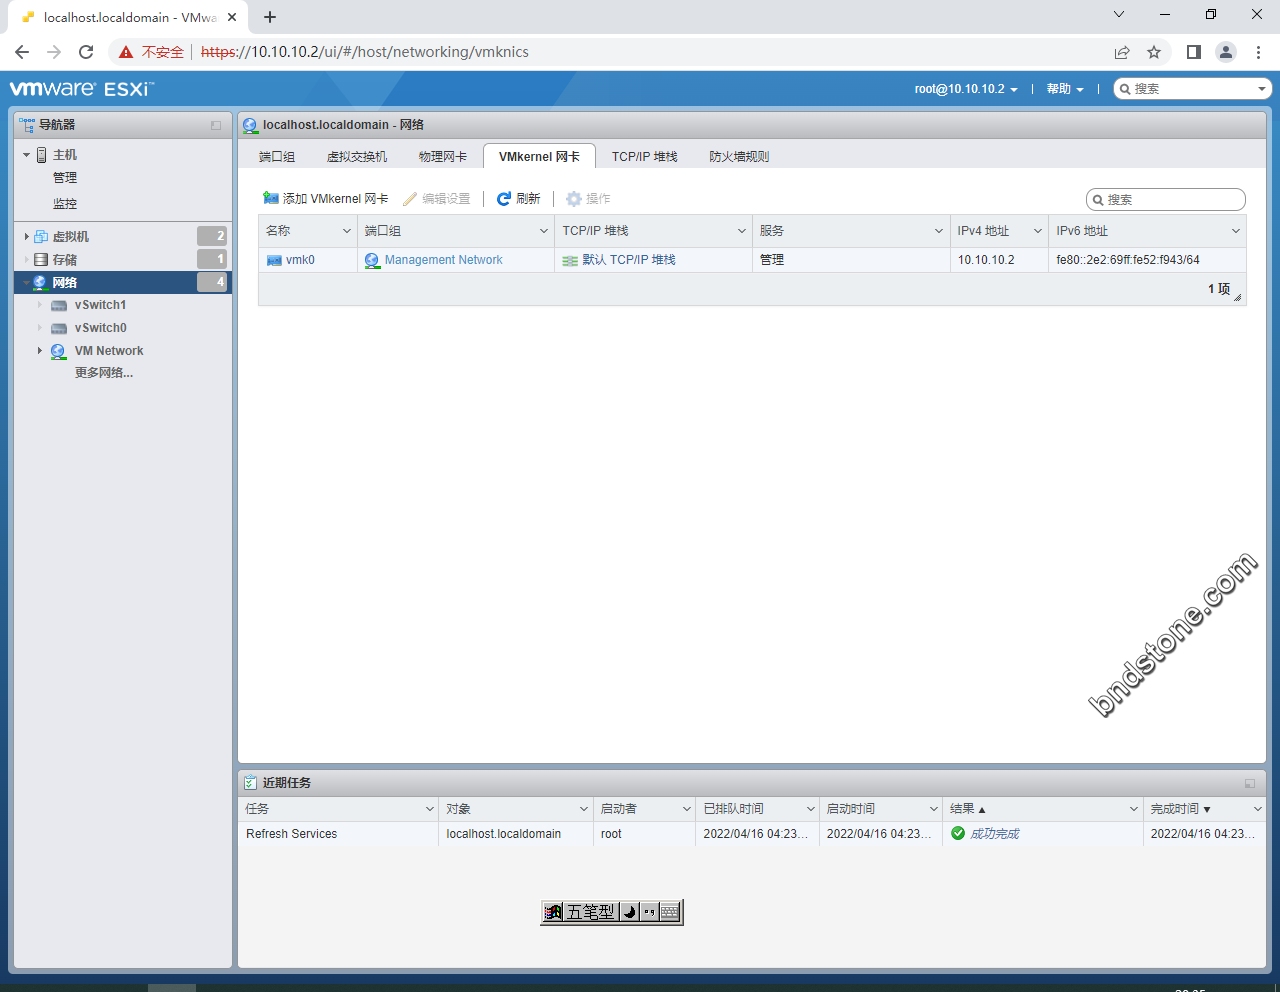Open More Networks (更多网络...) in the navigator
1280x992 pixels.
coord(104,373)
